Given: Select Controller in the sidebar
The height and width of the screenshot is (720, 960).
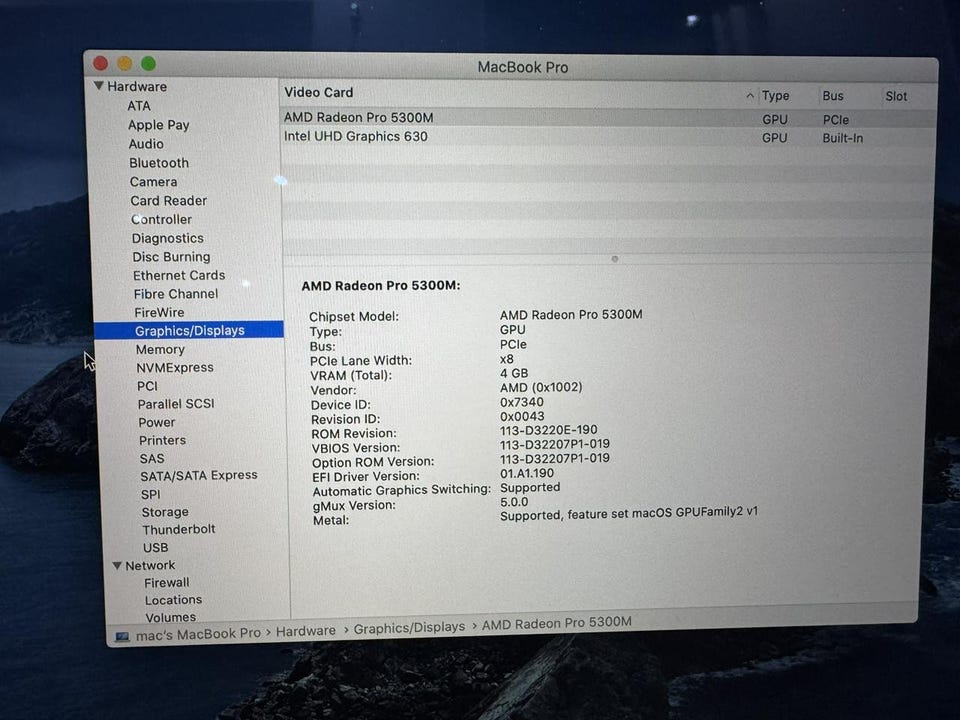Looking at the screenshot, I should [x=162, y=219].
